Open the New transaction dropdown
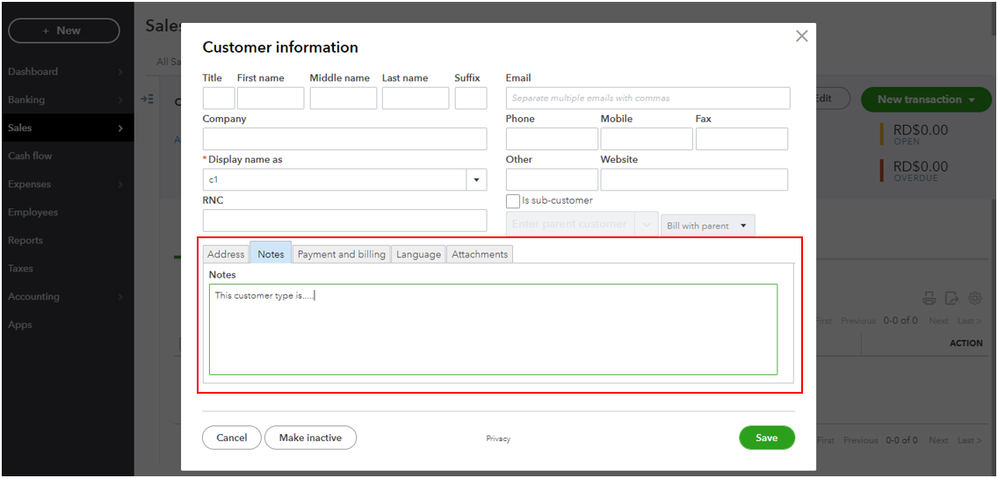This screenshot has width=998, height=479. [x=926, y=99]
